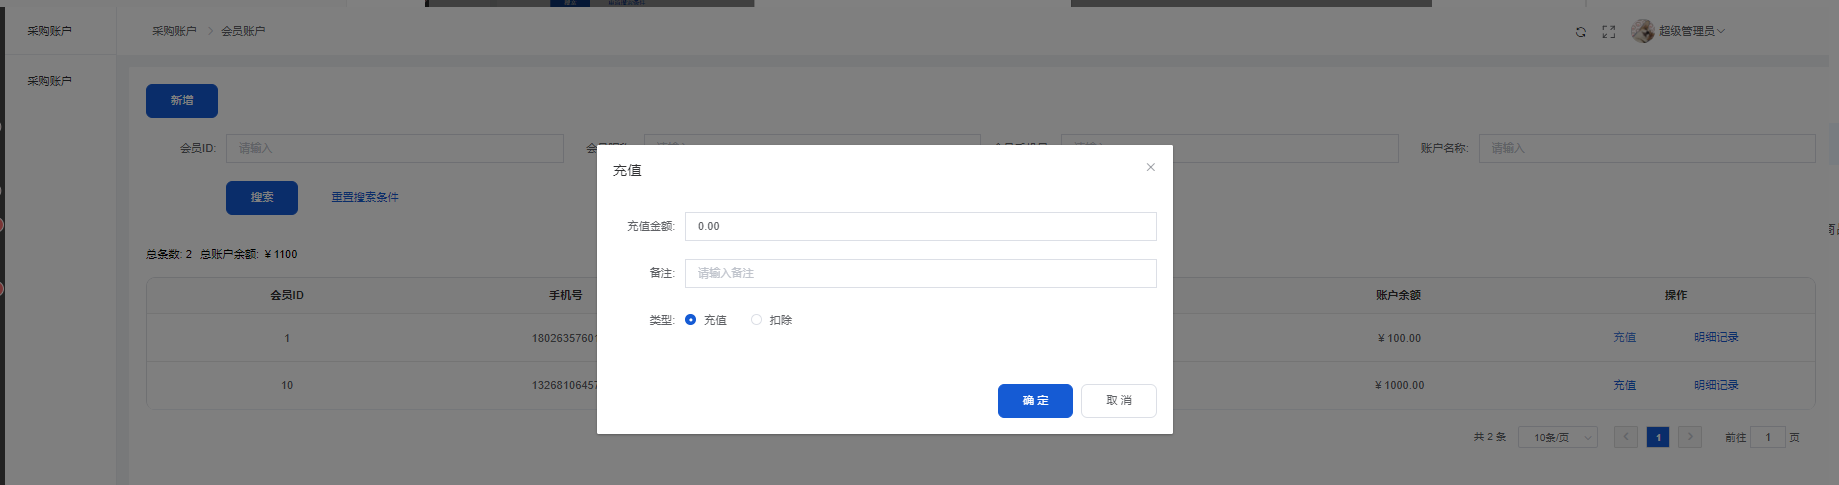Click the 重置搜索条件 link

[x=365, y=197]
